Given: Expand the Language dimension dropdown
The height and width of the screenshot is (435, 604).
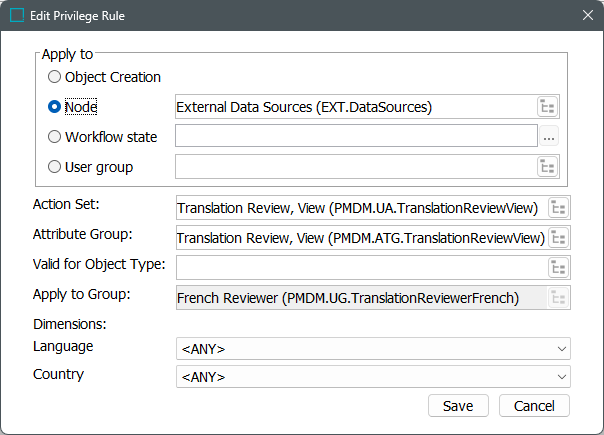Looking at the screenshot, I should tap(372, 348).
